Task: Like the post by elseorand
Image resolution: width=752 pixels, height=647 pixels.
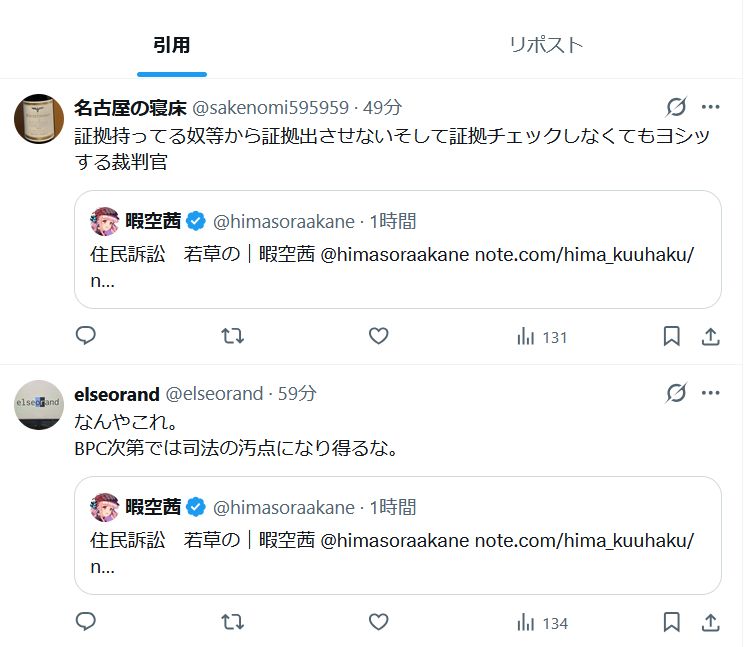Action: click(x=378, y=622)
